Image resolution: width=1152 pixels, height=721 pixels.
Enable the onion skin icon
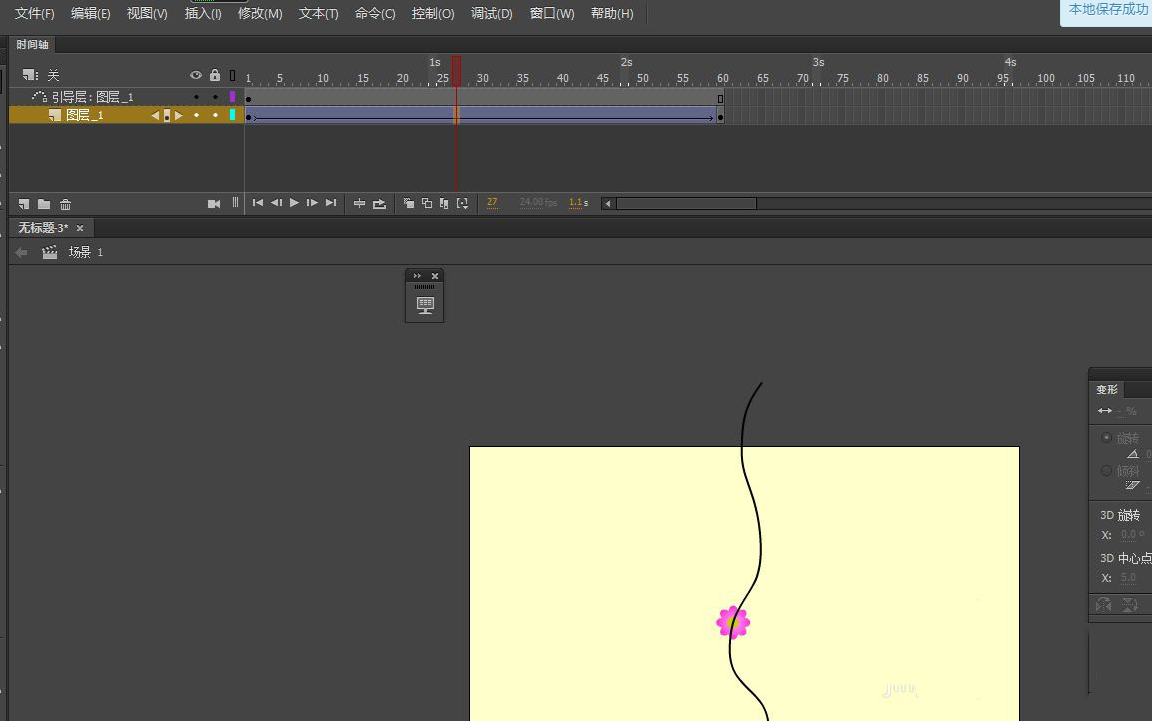(x=408, y=204)
